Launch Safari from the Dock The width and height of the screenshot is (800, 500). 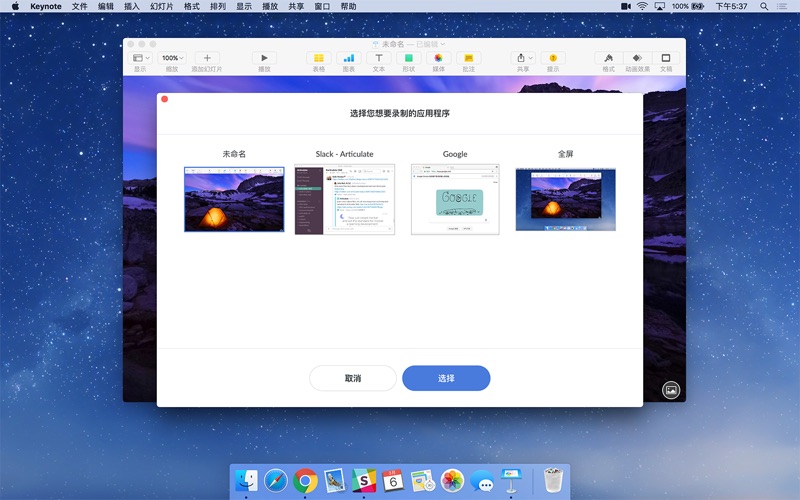coord(276,481)
